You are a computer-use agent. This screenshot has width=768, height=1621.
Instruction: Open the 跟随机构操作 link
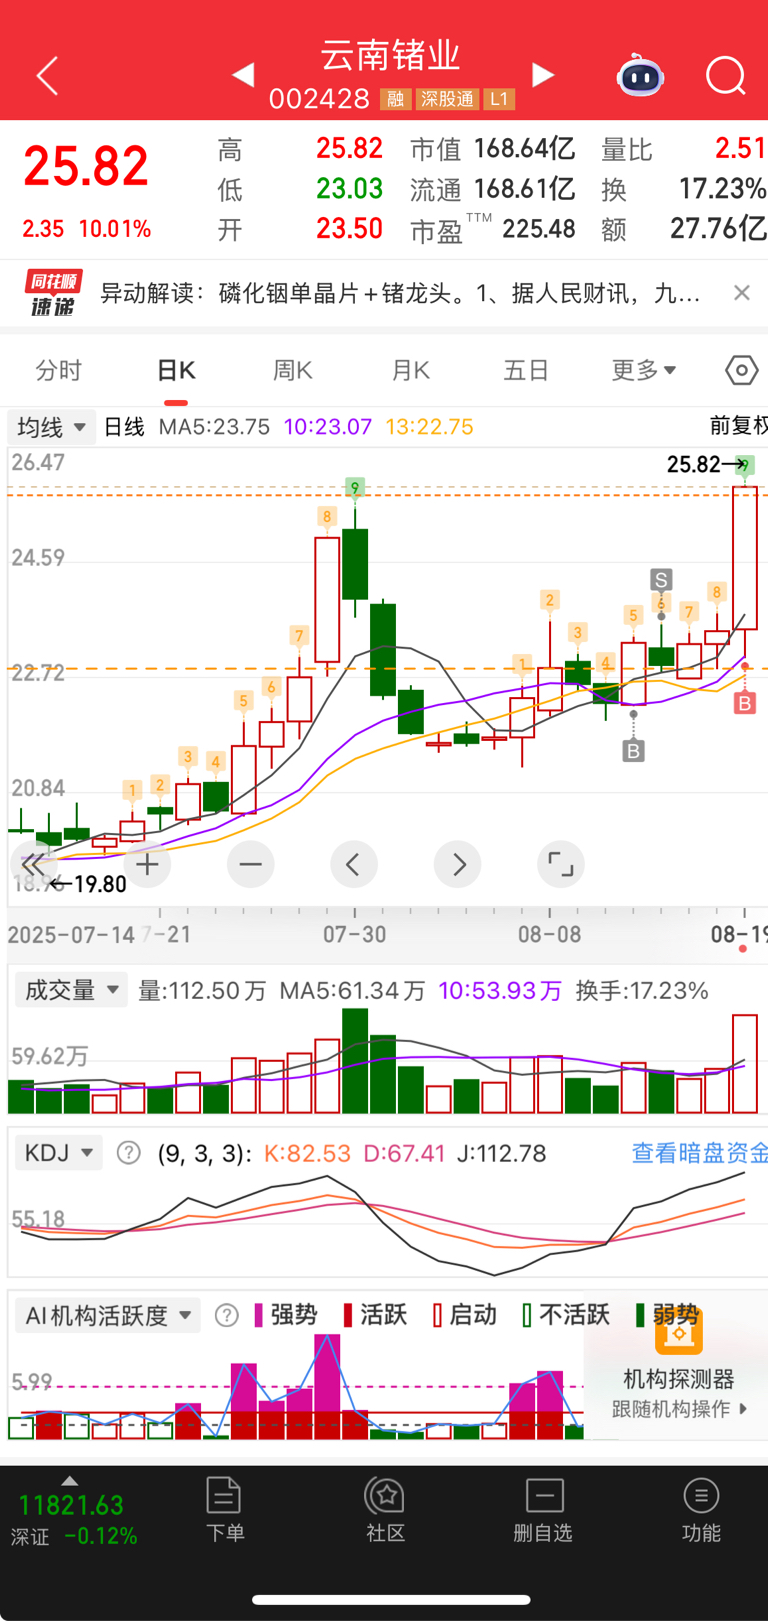pyautogui.click(x=679, y=1409)
